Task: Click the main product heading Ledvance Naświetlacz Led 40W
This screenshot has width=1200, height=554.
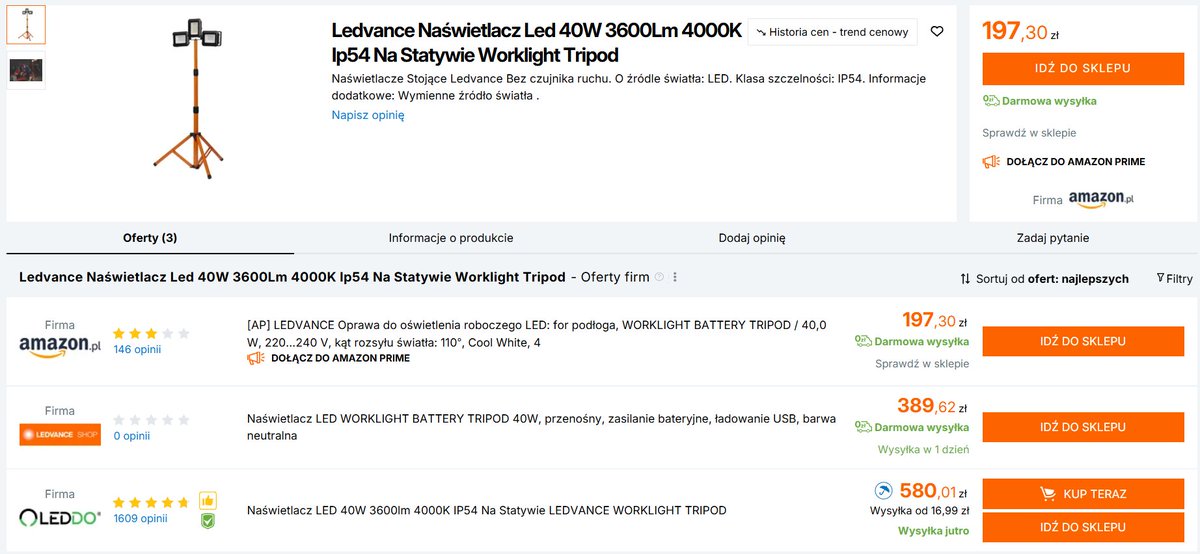Action: [537, 43]
